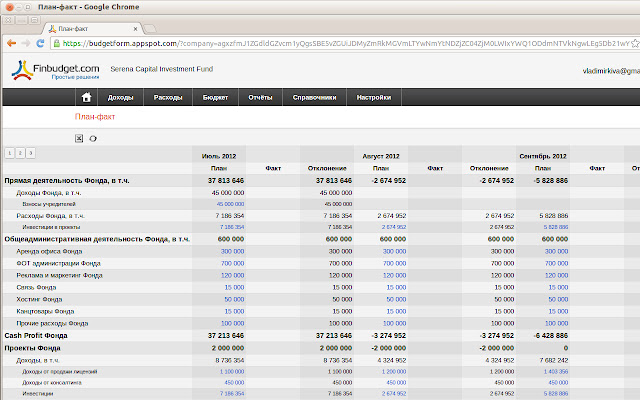The height and width of the screenshot is (400, 640).
Task: Click the Доходы Фонда, в т.ч. row label
Action: (49, 193)
